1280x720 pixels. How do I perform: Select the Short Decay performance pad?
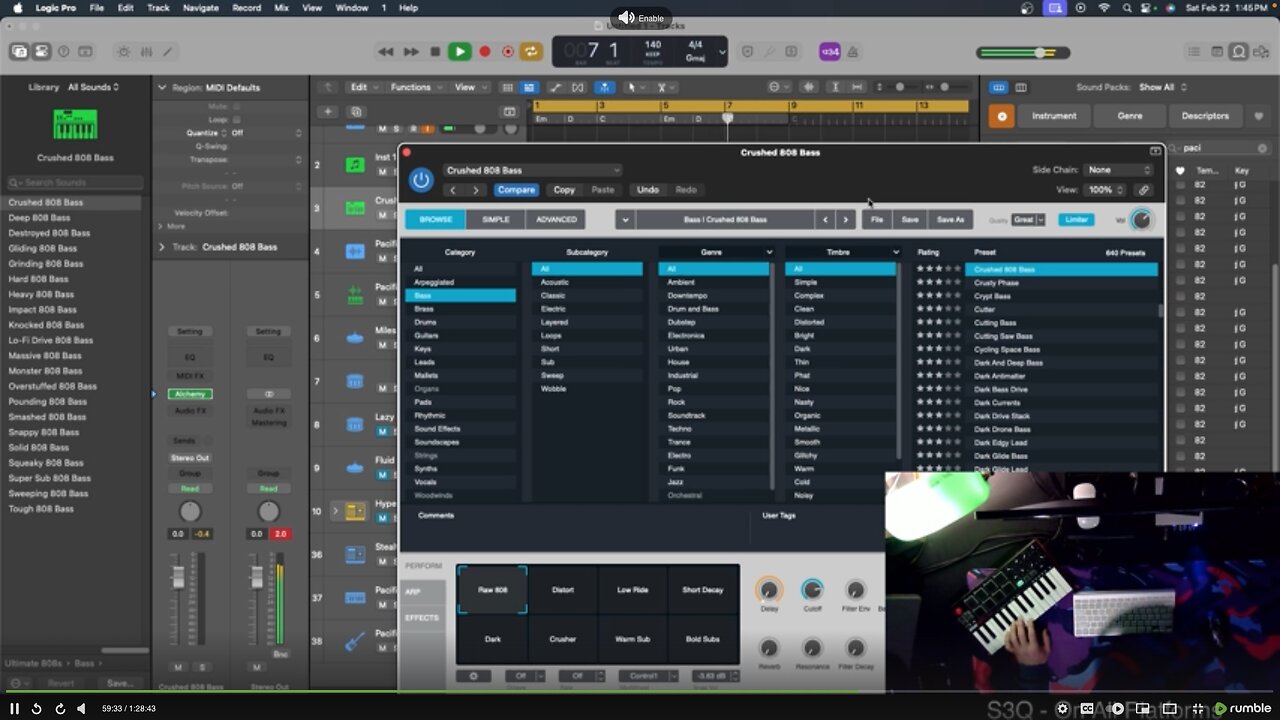pyautogui.click(x=703, y=590)
